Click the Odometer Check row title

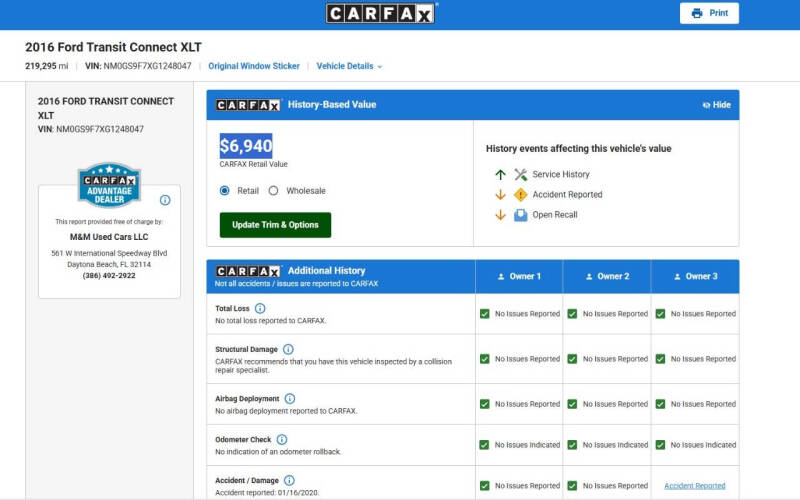tap(243, 440)
